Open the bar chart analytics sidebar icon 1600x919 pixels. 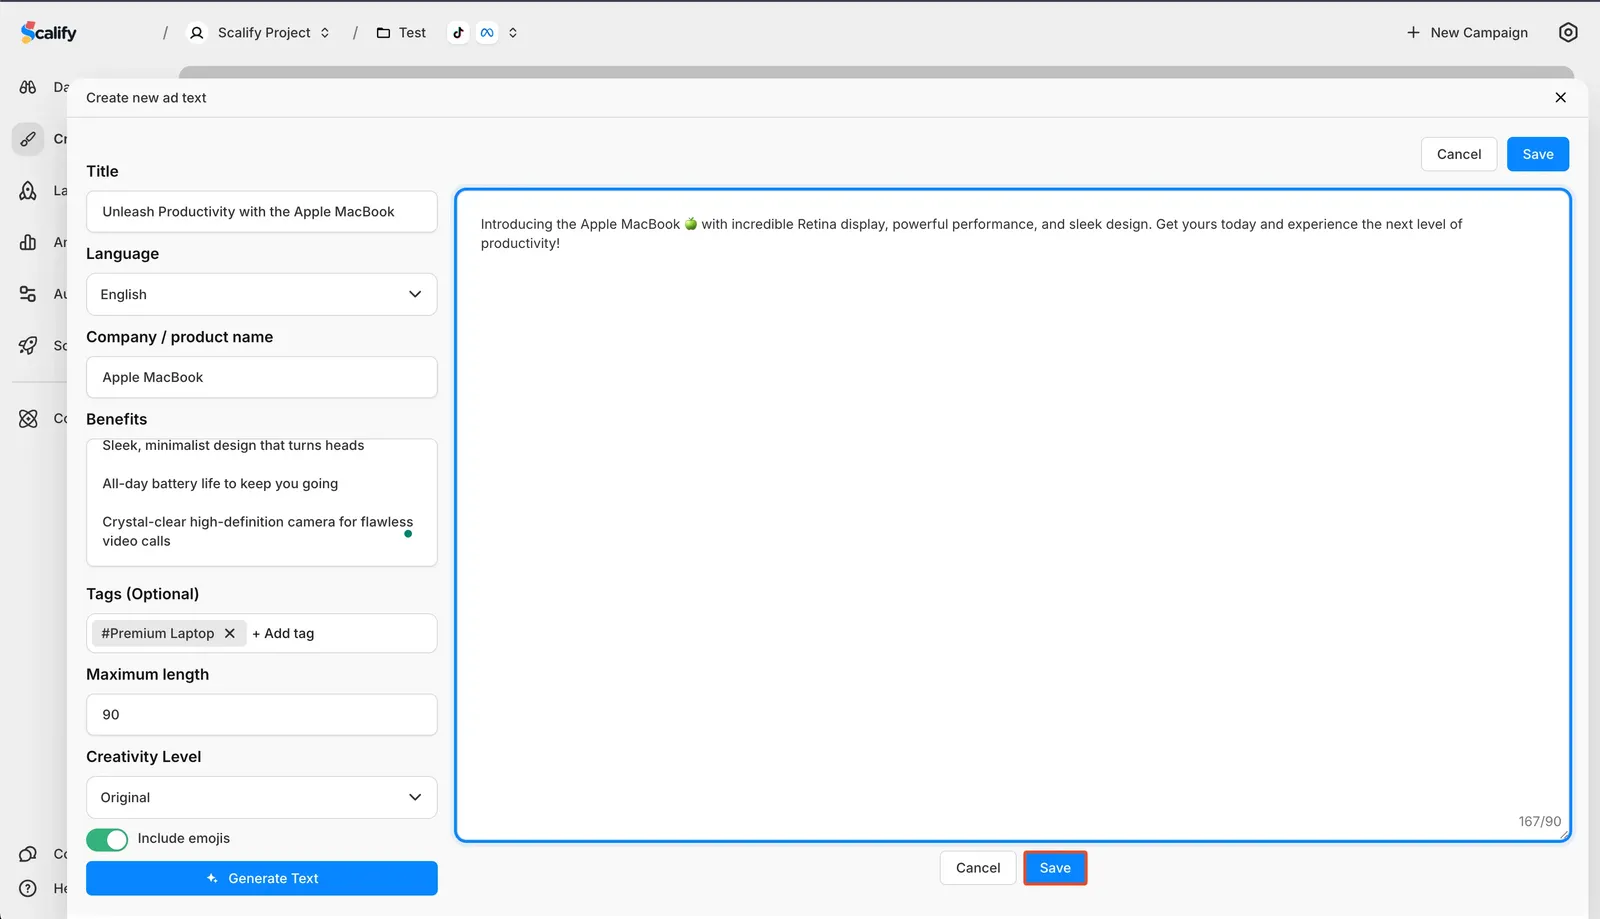[x=28, y=242]
